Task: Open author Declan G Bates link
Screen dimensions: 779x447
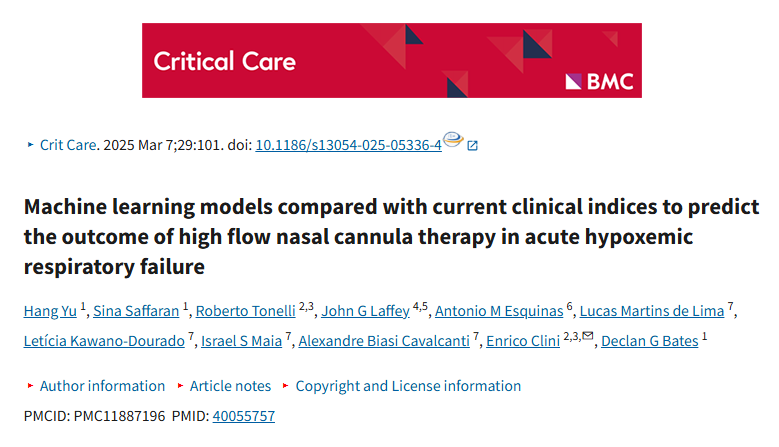Action: (650, 341)
